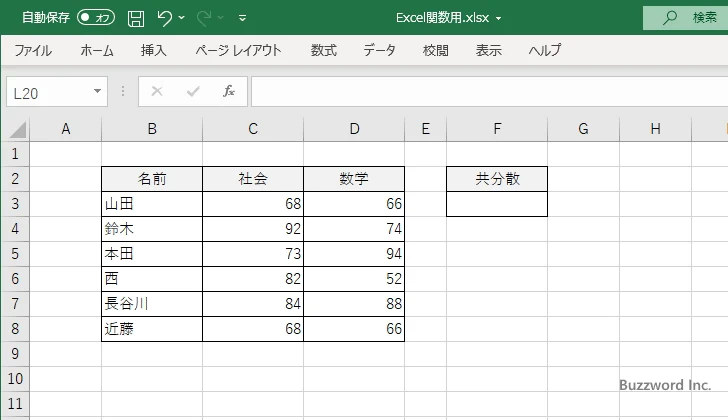The width and height of the screenshot is (728, 420).
Task: Open the Redo history dropdown arrow
Action: coord(221,18)
